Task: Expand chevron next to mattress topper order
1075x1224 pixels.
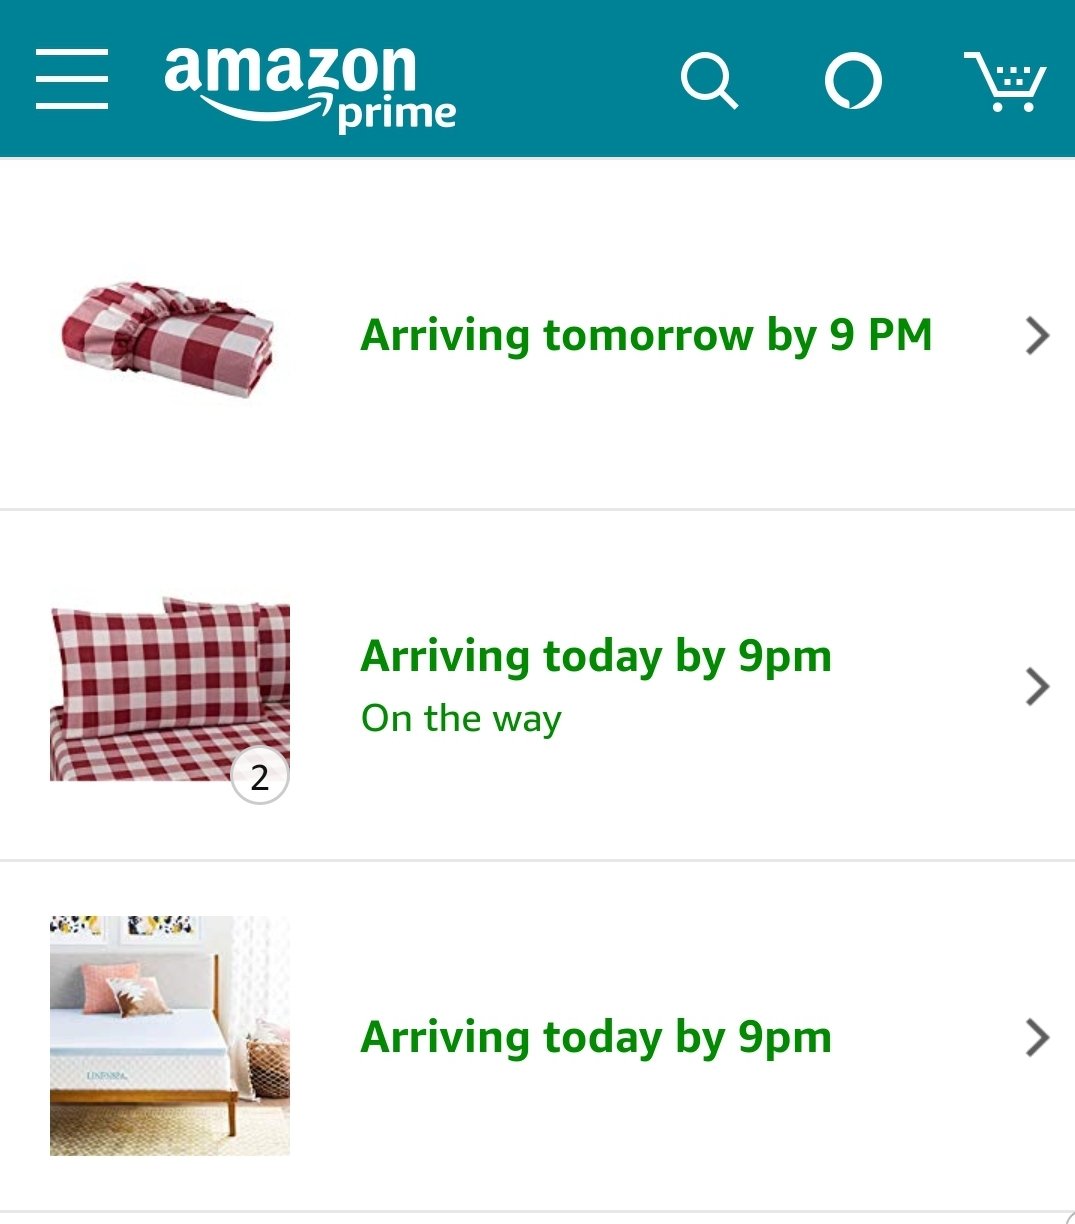Action: coord(1038,1038)
